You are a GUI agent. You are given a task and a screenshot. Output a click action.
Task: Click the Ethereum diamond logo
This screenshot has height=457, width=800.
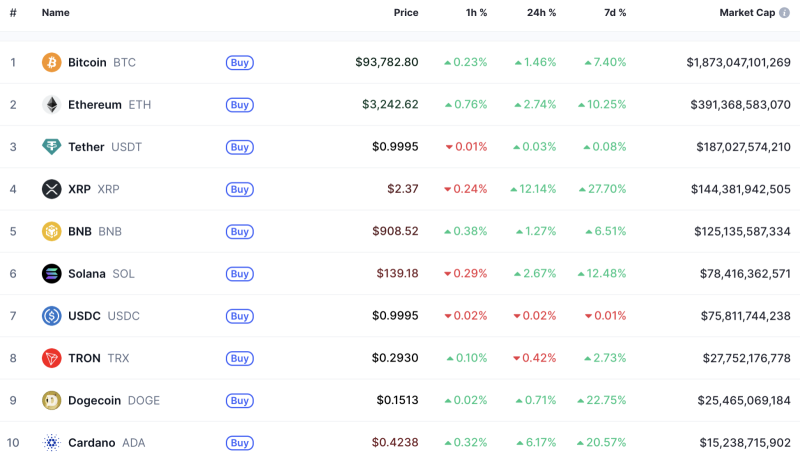[x=52, y=105]
